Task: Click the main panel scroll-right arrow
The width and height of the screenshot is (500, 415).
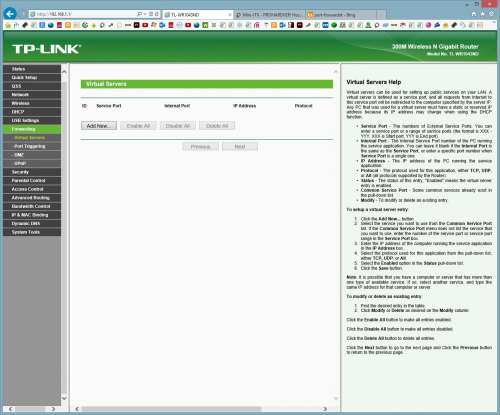Action: (325, 409)
